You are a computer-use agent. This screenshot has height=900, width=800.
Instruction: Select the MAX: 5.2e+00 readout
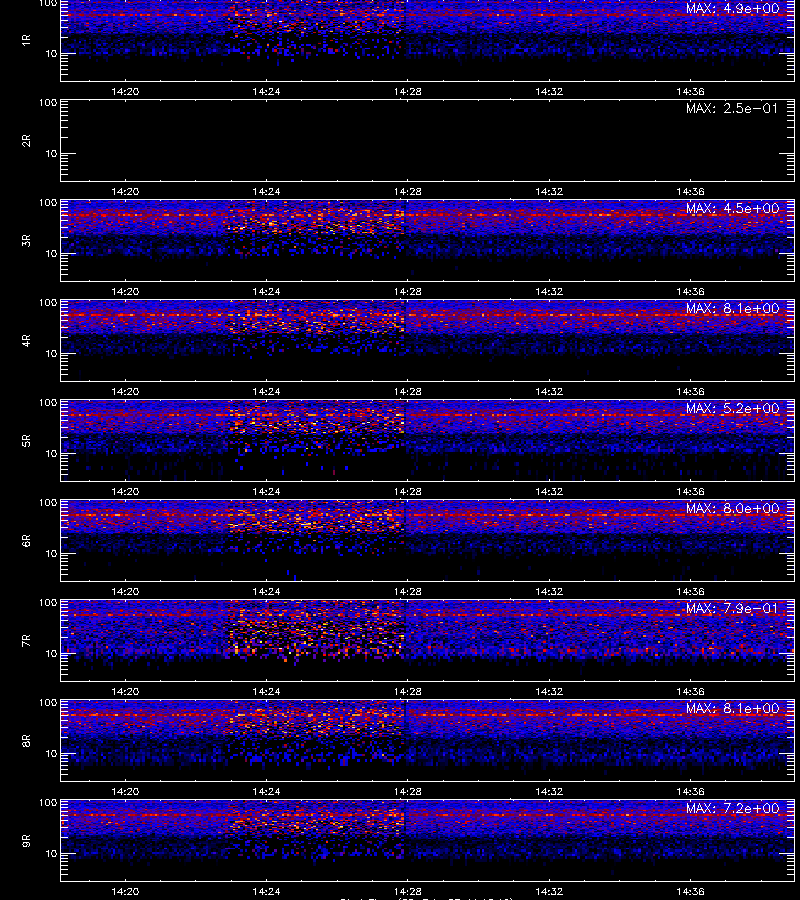pos(732,408)
